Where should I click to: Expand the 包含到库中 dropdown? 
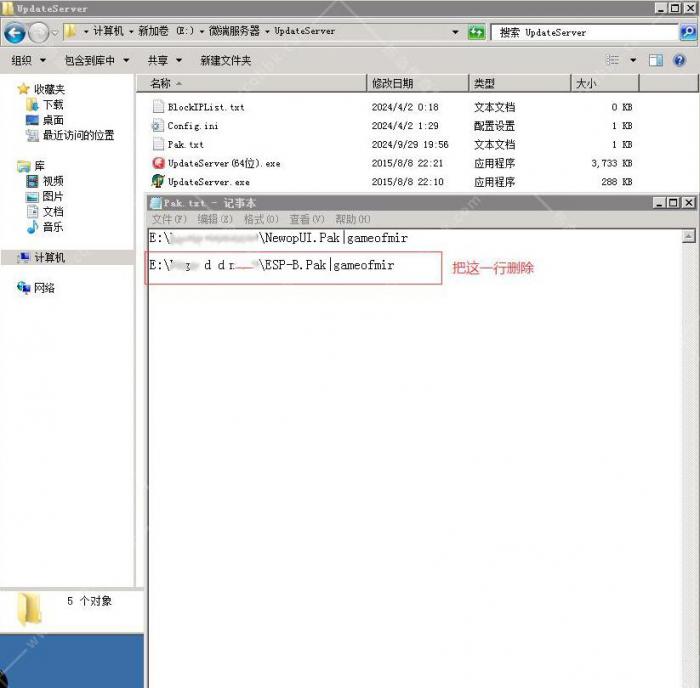96,60
